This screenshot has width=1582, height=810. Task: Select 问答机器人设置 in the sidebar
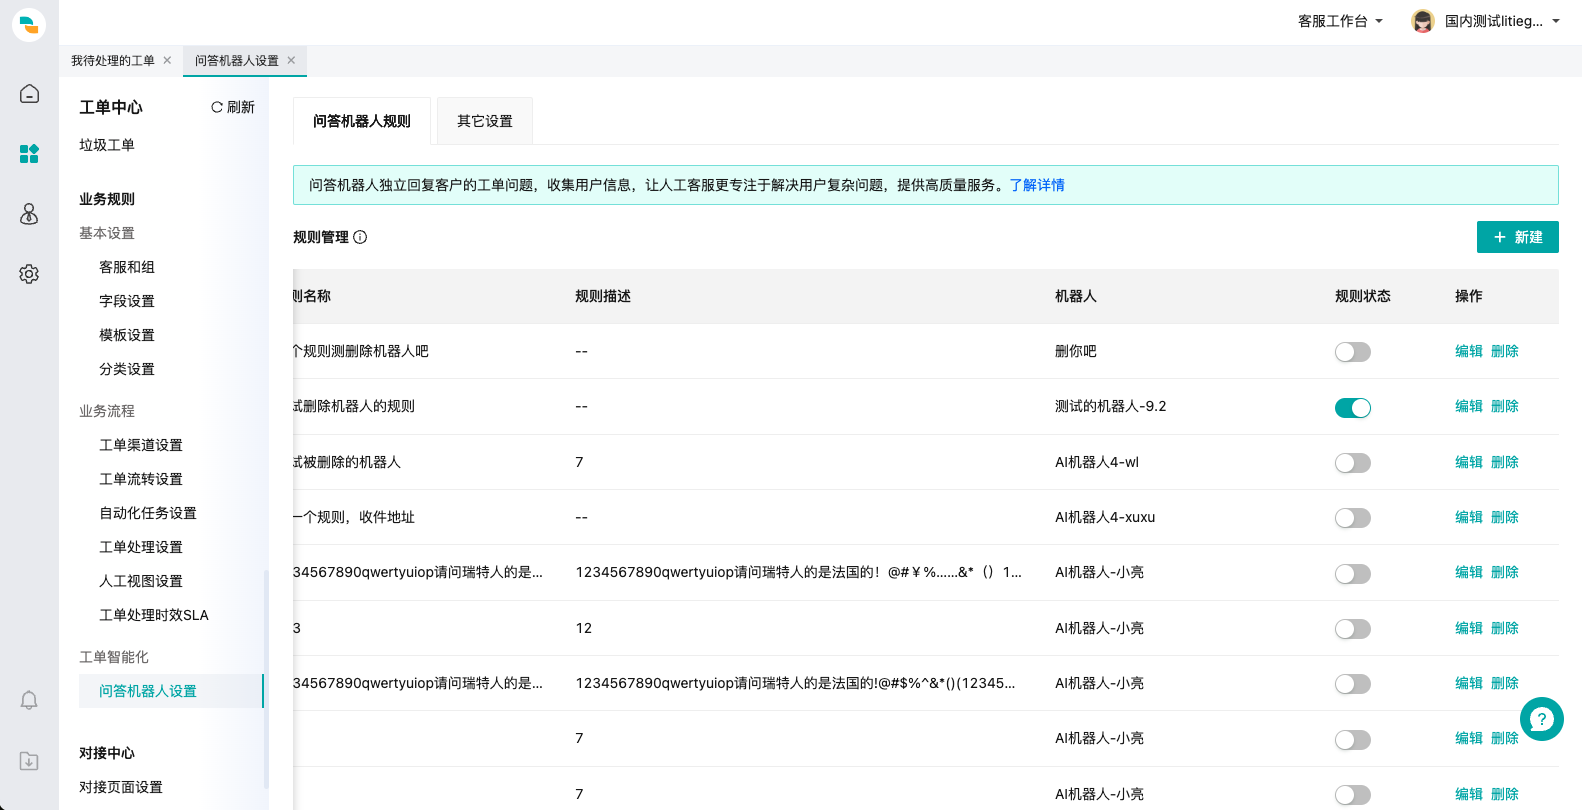pos(170,691)
